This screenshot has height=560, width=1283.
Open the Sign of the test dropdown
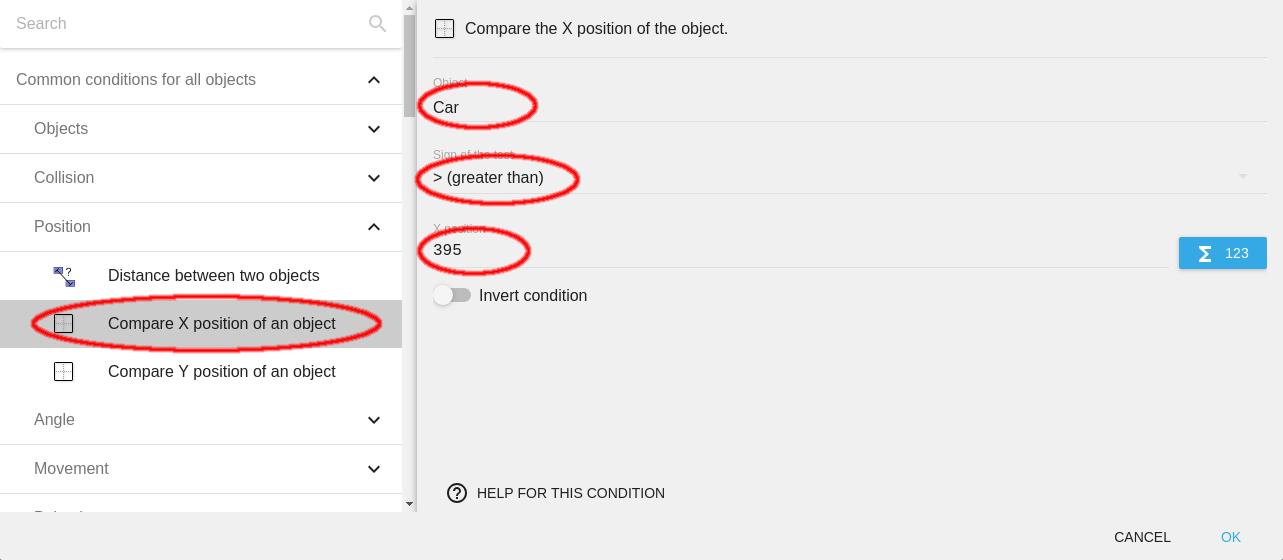(x=840, y=178)
